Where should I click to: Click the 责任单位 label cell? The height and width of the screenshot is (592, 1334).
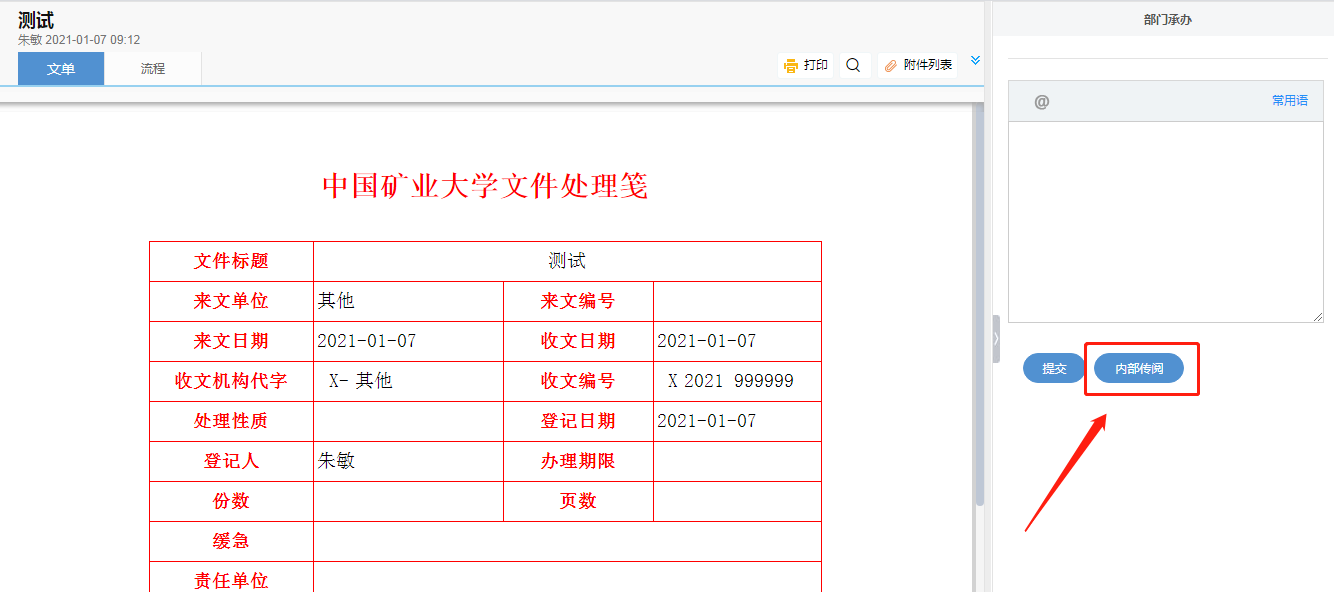point(231,579)
